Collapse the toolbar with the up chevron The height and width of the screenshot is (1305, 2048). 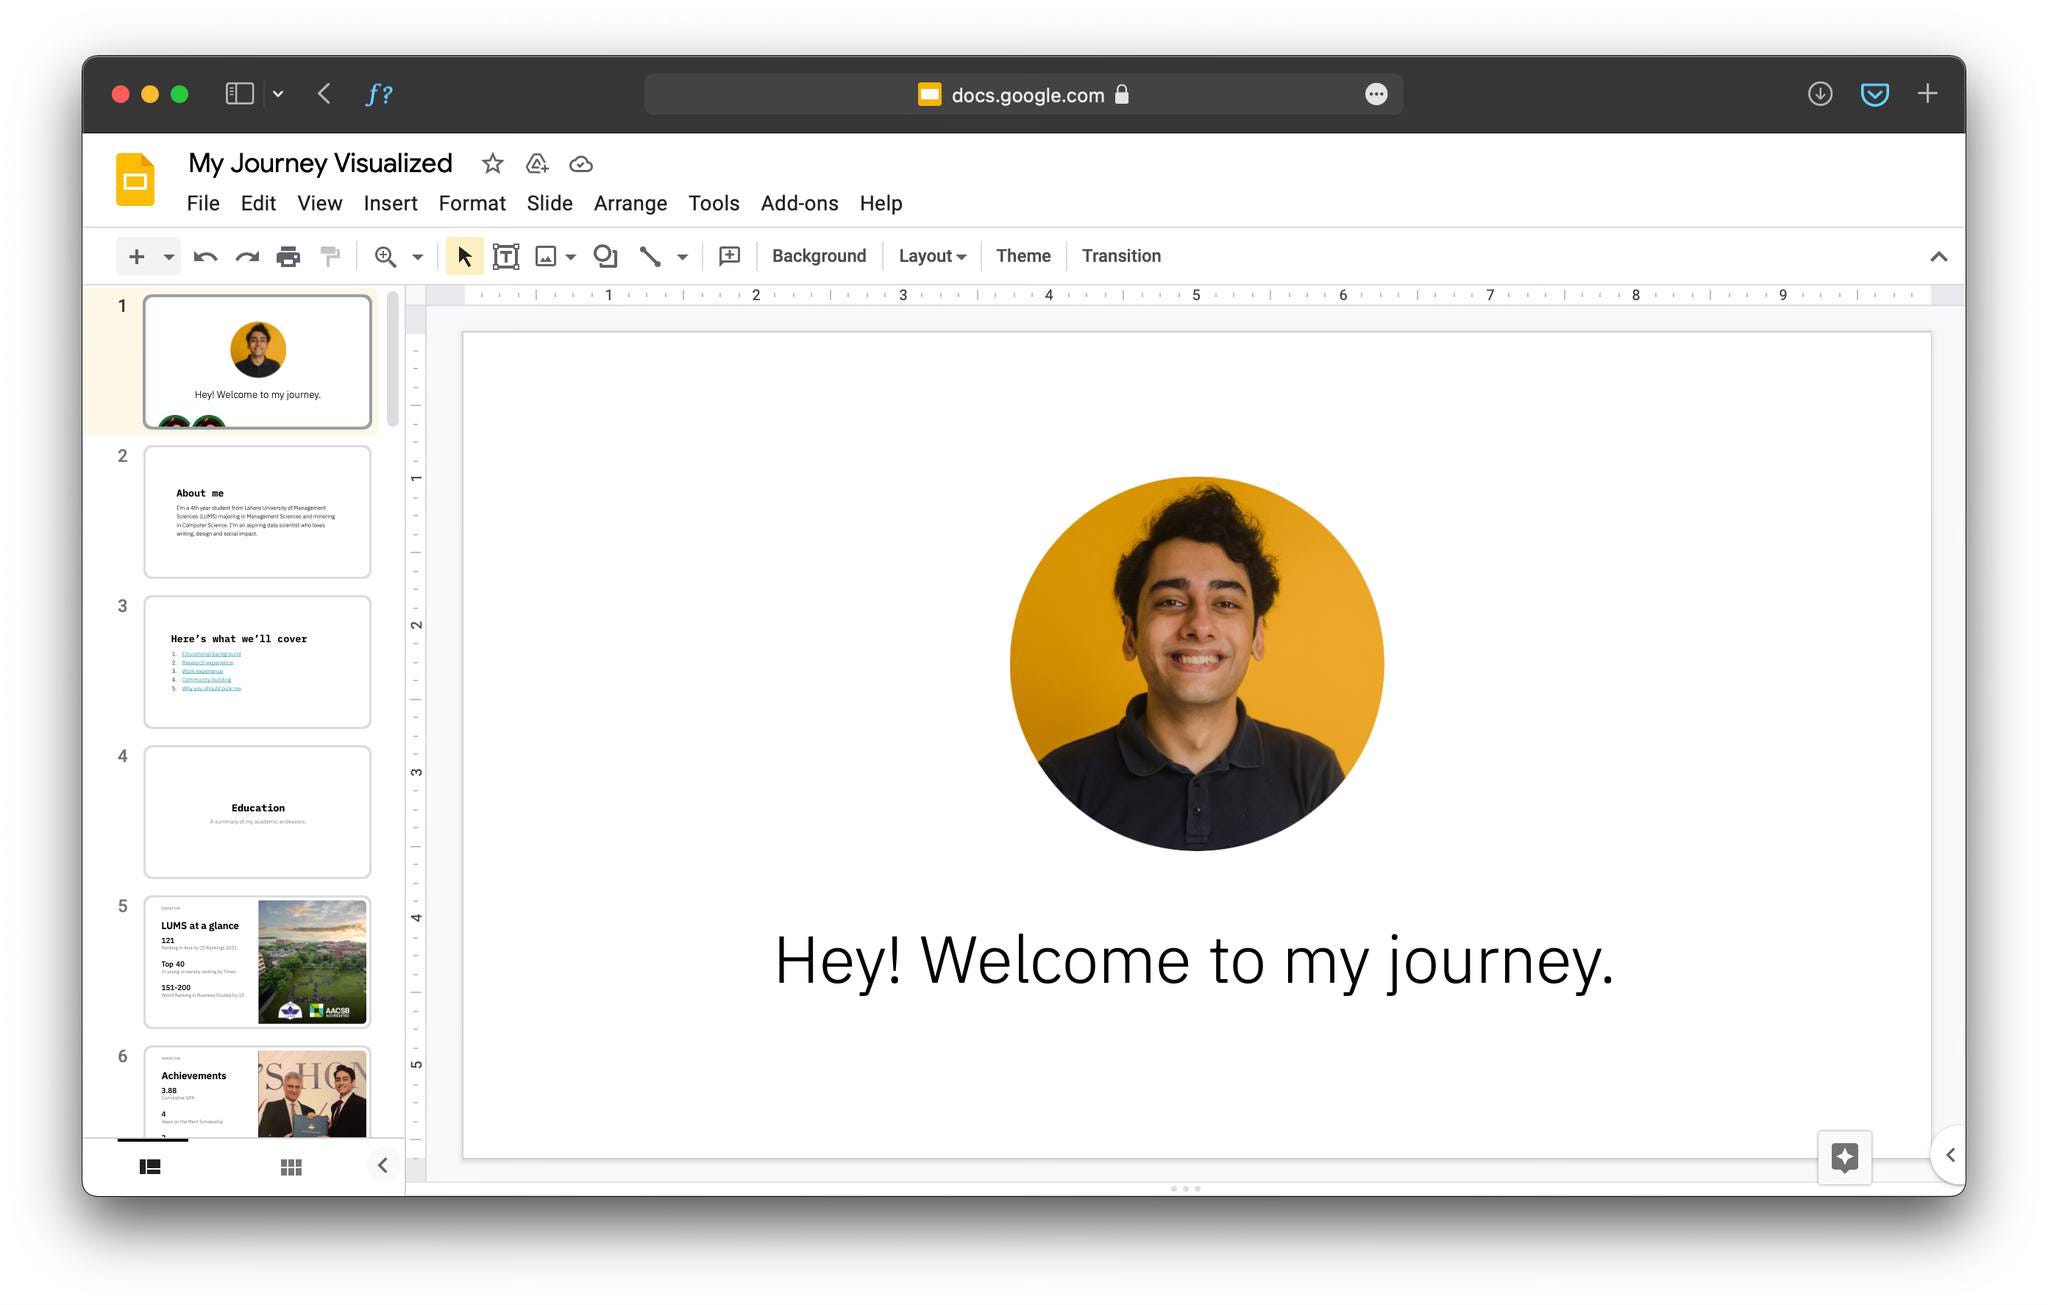tap(1938, 257)
